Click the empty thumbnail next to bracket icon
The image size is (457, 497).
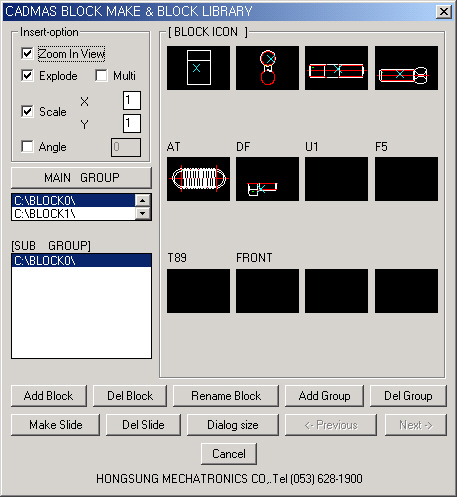[x=336, y=179]
